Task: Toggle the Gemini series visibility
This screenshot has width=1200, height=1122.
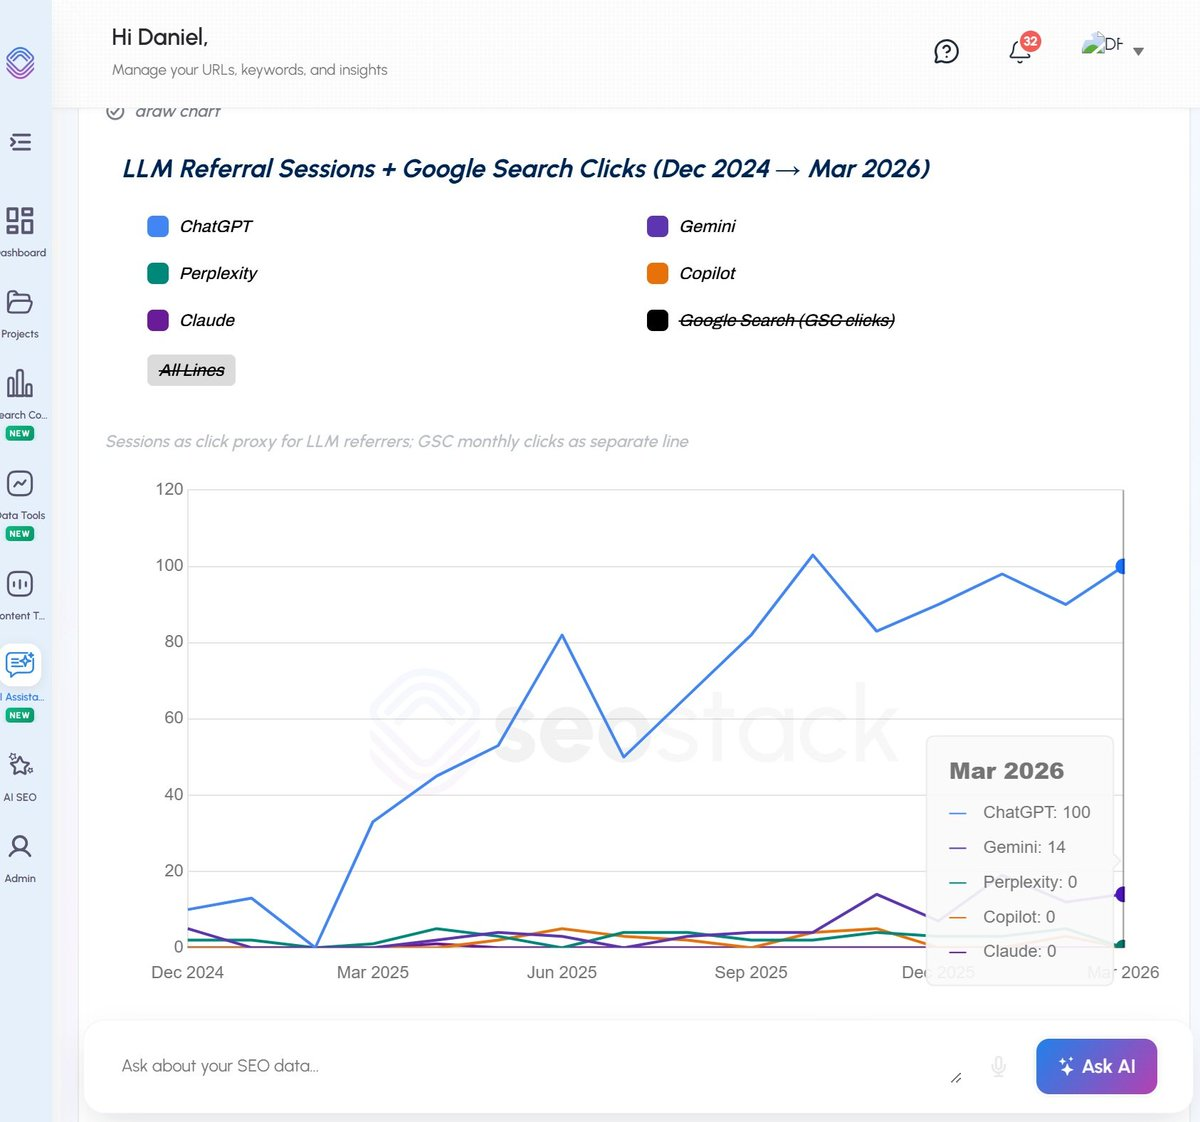Action: pos(706,227)
